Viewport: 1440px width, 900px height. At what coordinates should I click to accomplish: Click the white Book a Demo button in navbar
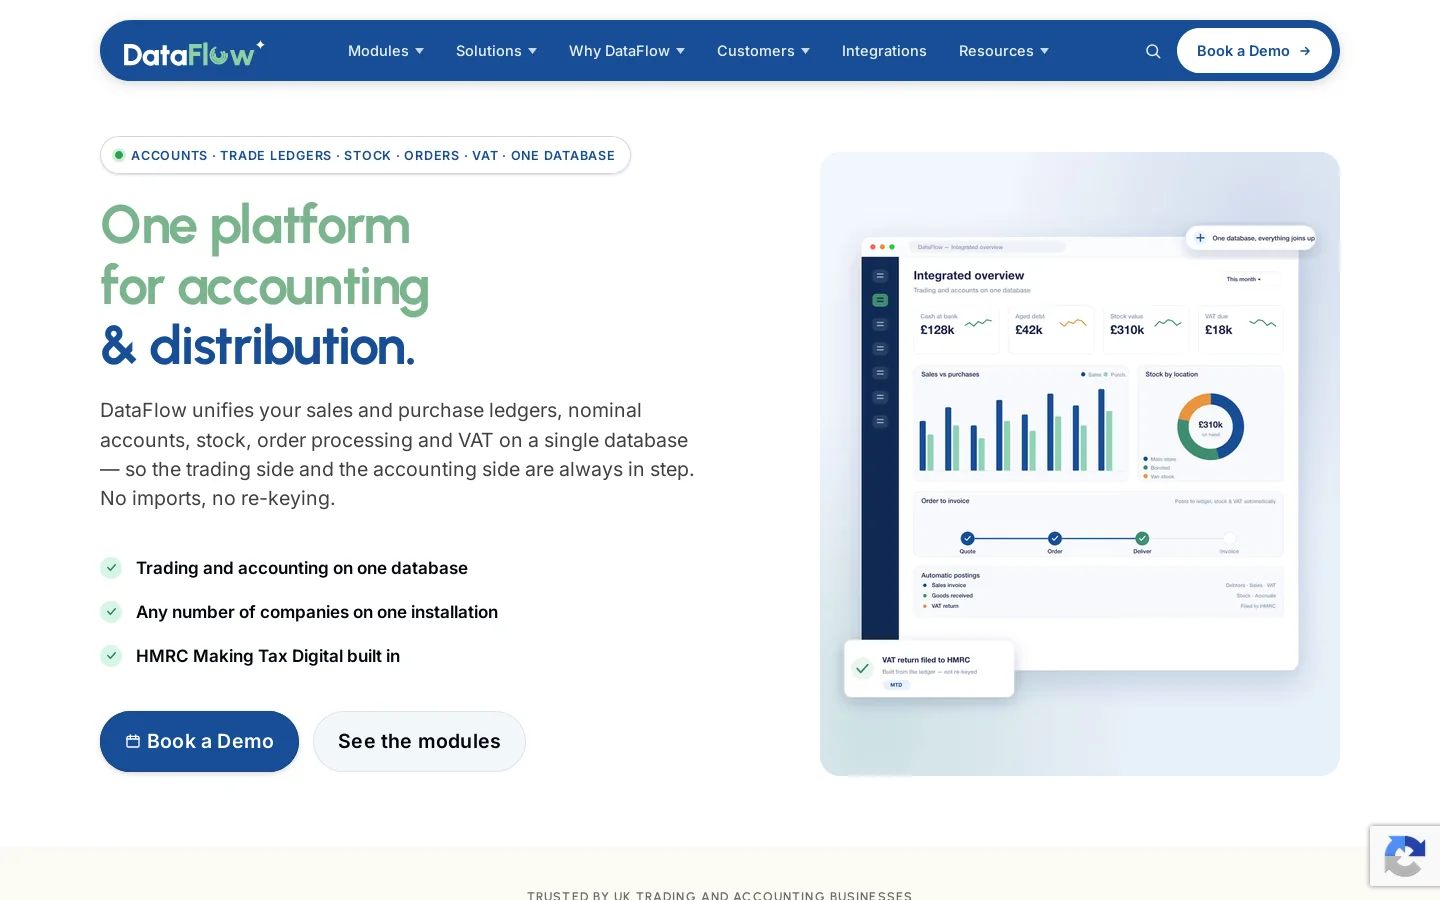click(1254, 51)
